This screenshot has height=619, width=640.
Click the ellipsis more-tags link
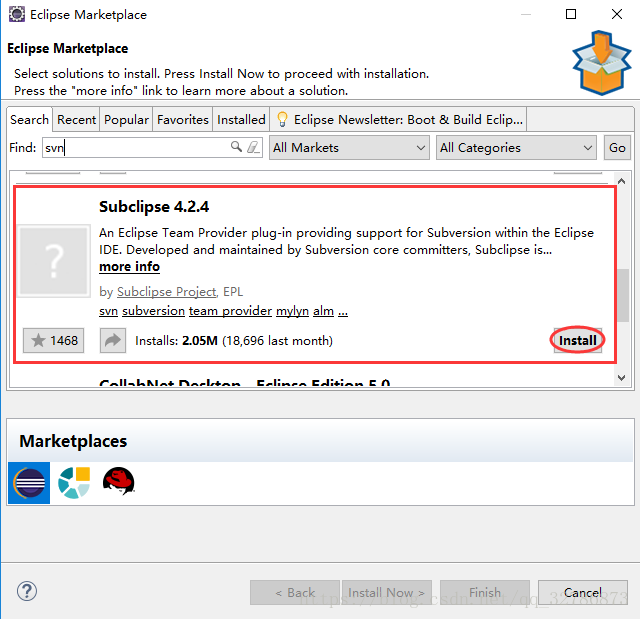coord(343,313)
